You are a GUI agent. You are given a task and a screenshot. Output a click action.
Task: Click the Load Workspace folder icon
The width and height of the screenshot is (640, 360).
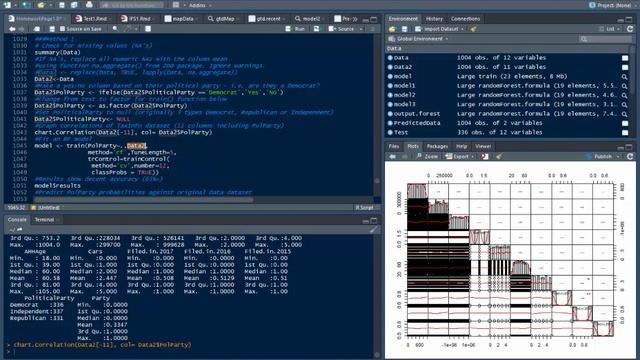(x=392, y=29)
